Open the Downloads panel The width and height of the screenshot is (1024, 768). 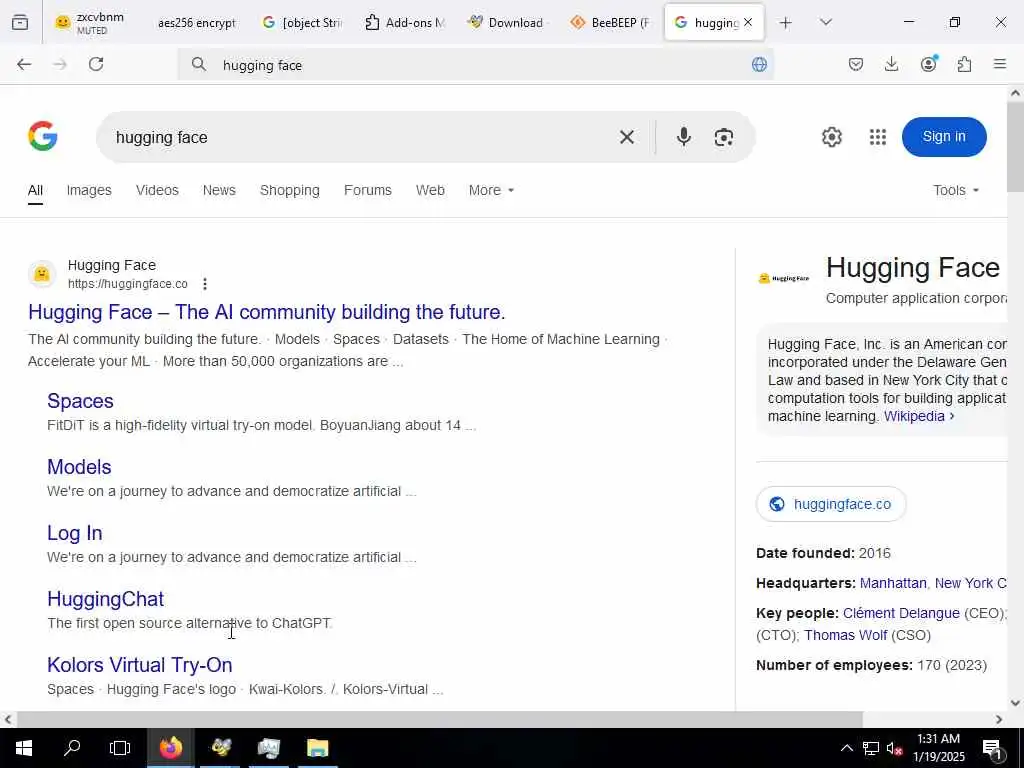[891, 64]
